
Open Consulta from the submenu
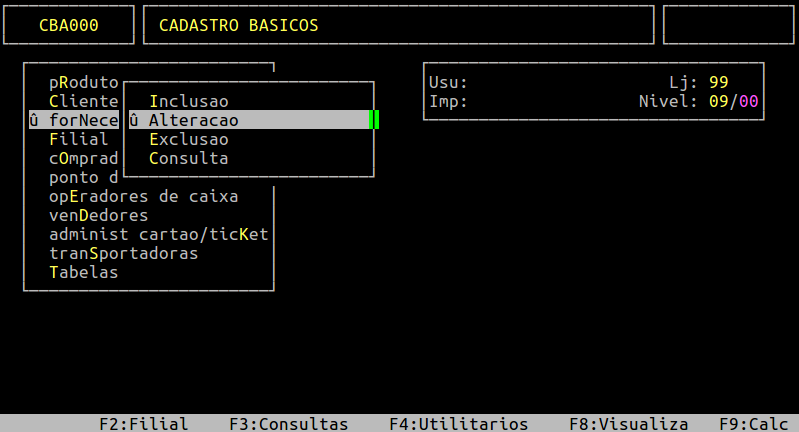pos(189,158)
